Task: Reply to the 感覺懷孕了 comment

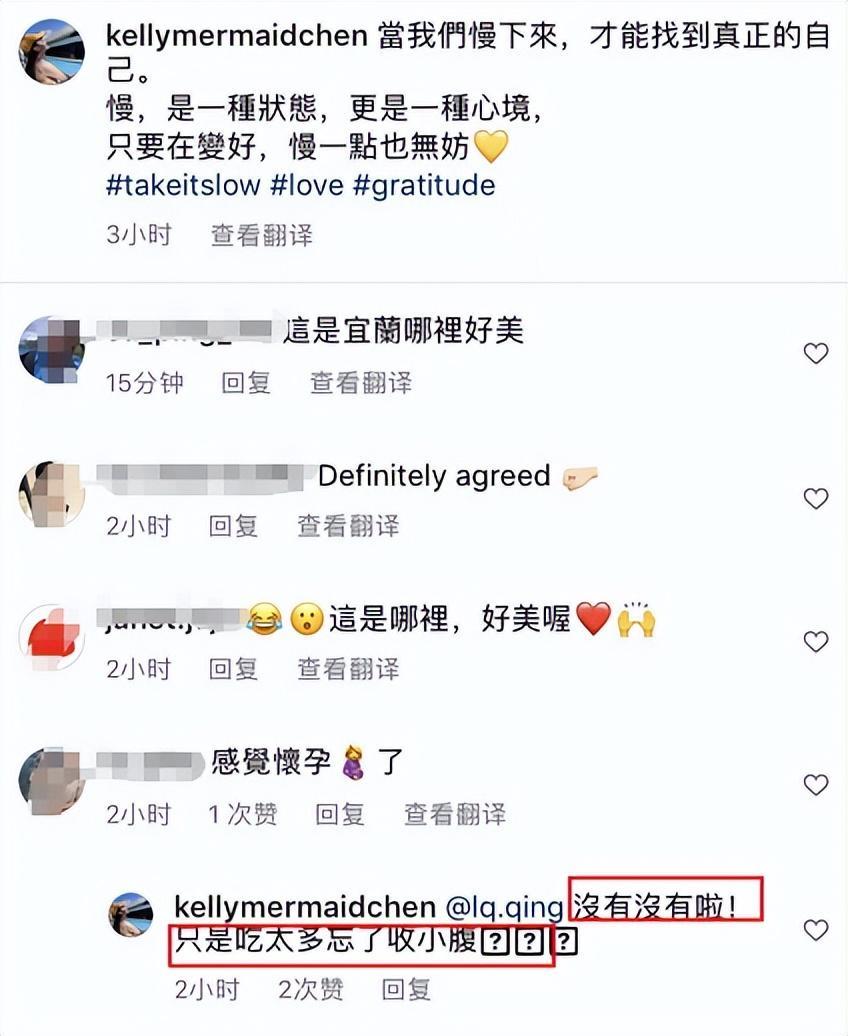Action: pyautogui.click(x=340, y=814)
